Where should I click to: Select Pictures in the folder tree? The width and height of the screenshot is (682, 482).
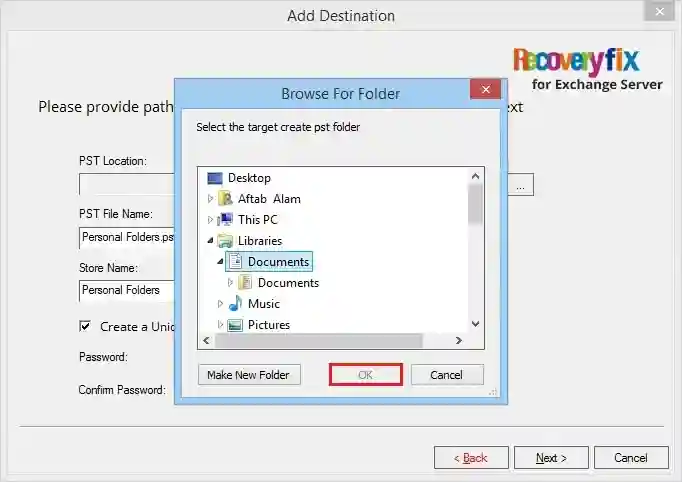[269, 325]
